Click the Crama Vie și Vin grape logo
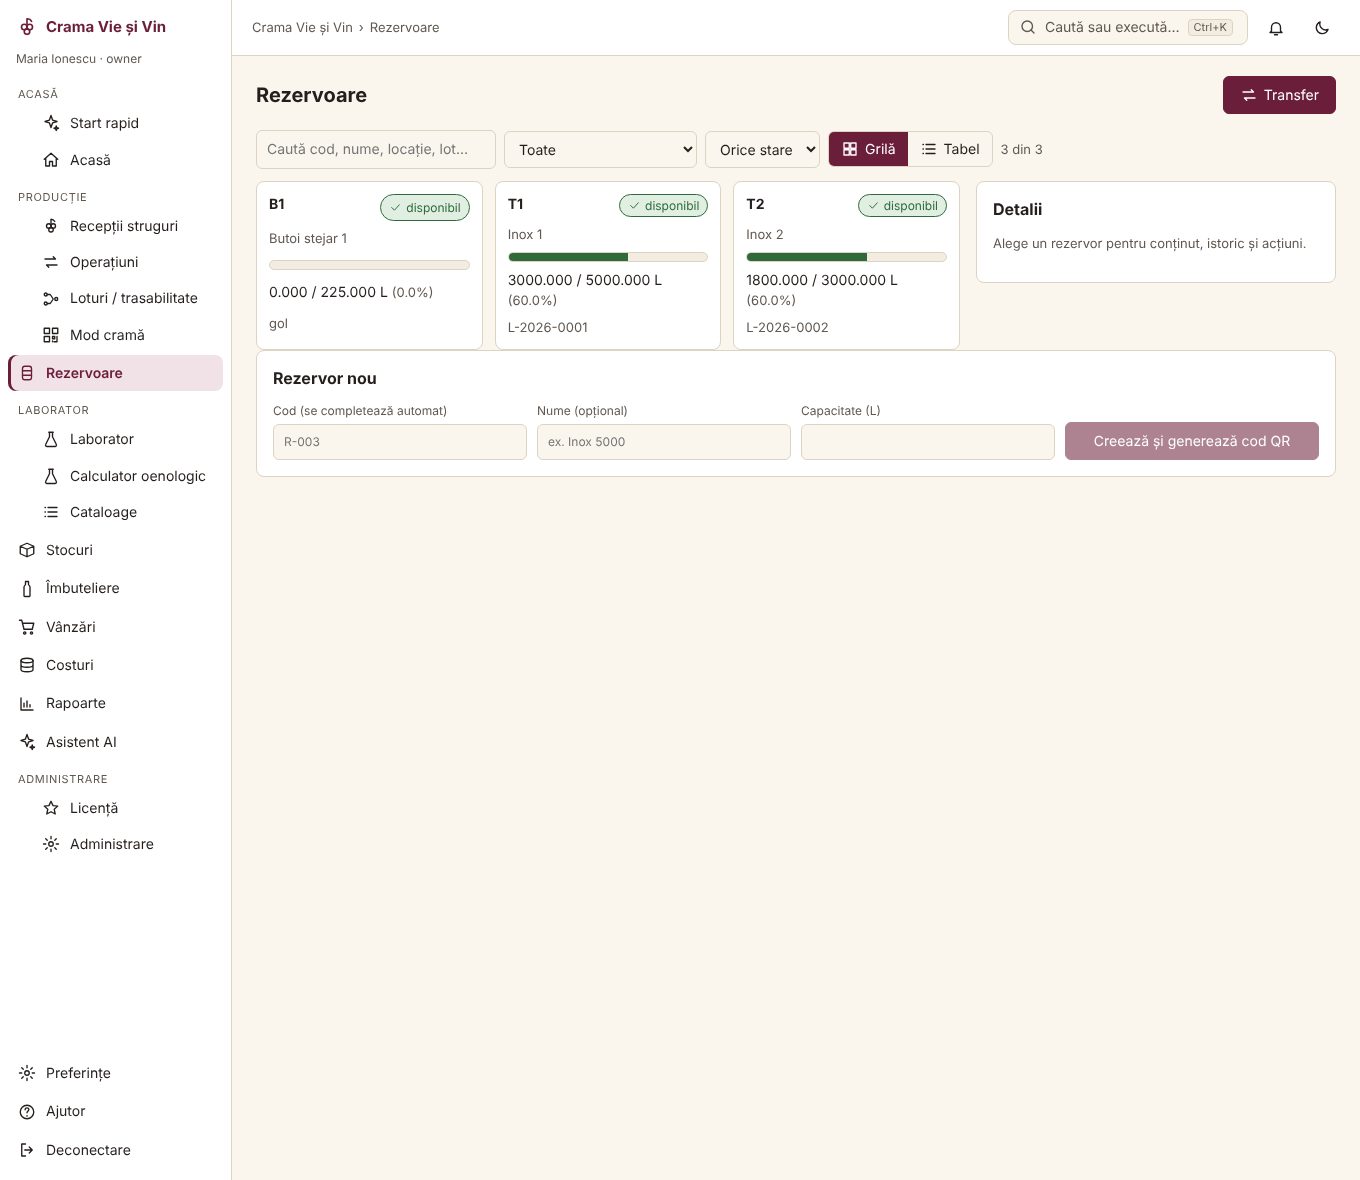This screenshot has width=1360, height=1180. point(27,27)
